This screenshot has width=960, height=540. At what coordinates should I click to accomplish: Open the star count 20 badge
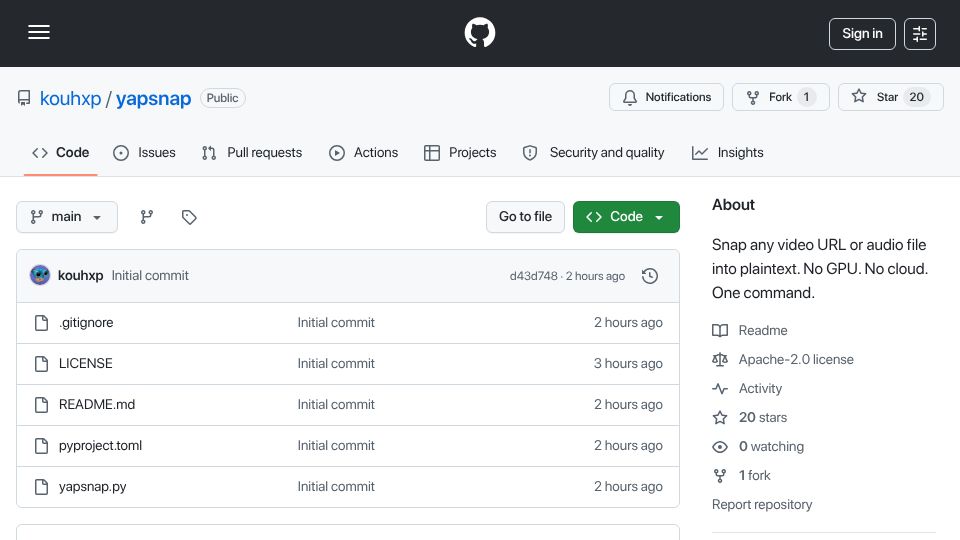coord(916,97)
